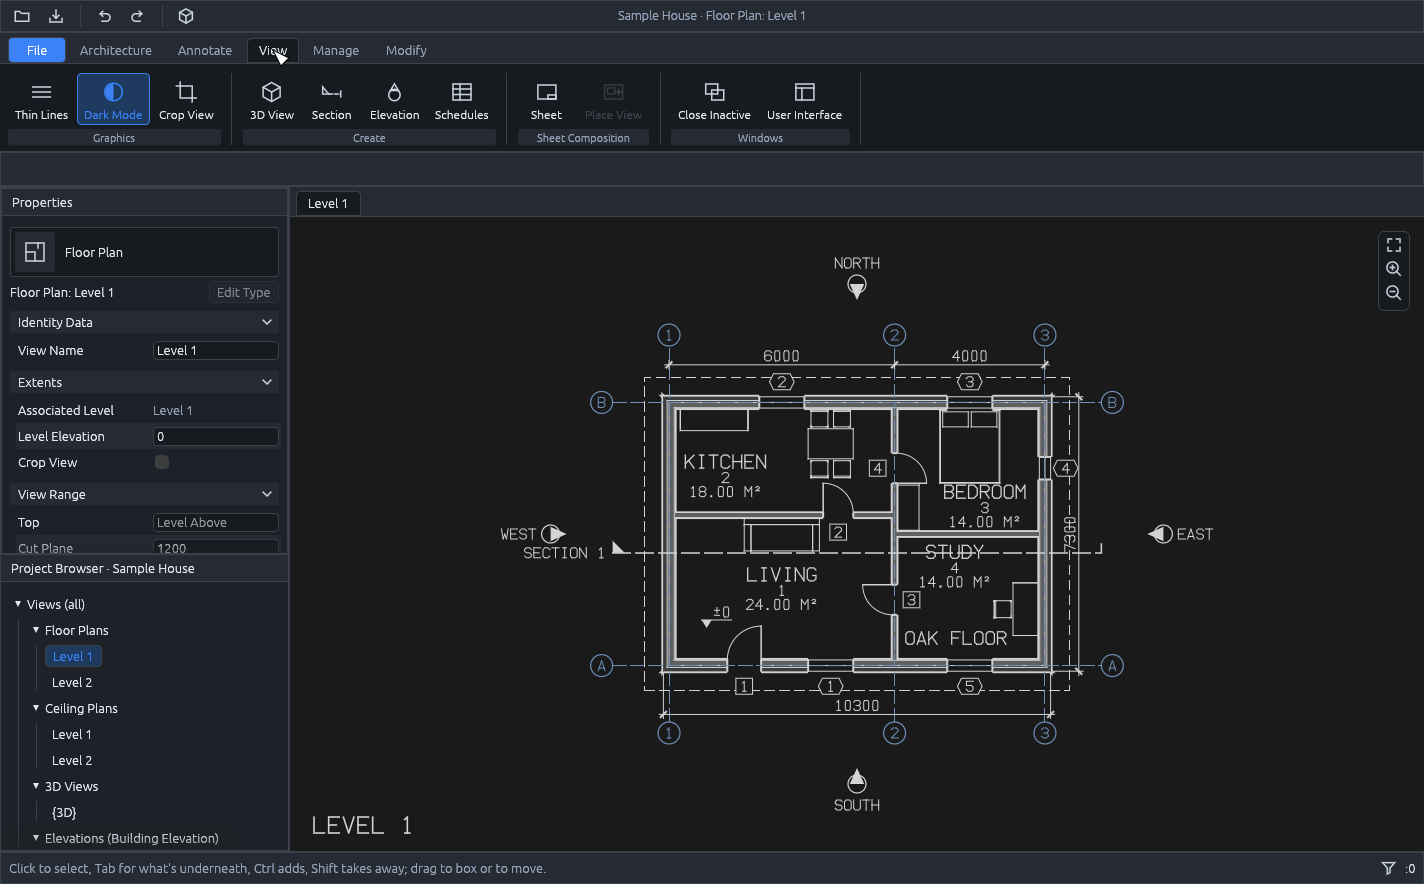Click the BEDROOM room label
The height and width of the screenshot is (884, 1424).
coord(985,492)
